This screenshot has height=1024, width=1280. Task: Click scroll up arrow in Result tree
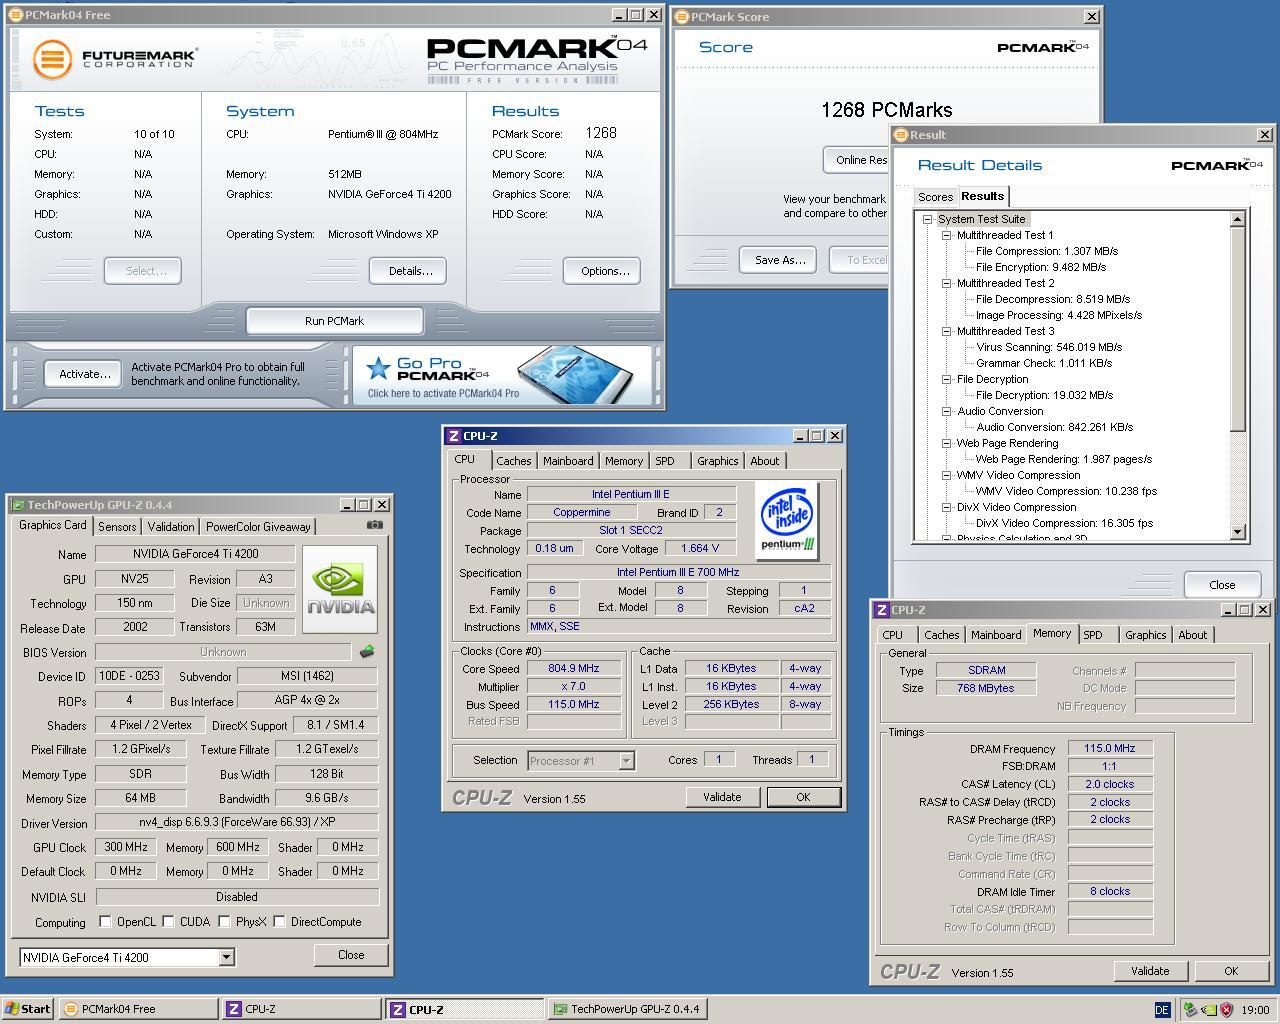coord(1238,219)
